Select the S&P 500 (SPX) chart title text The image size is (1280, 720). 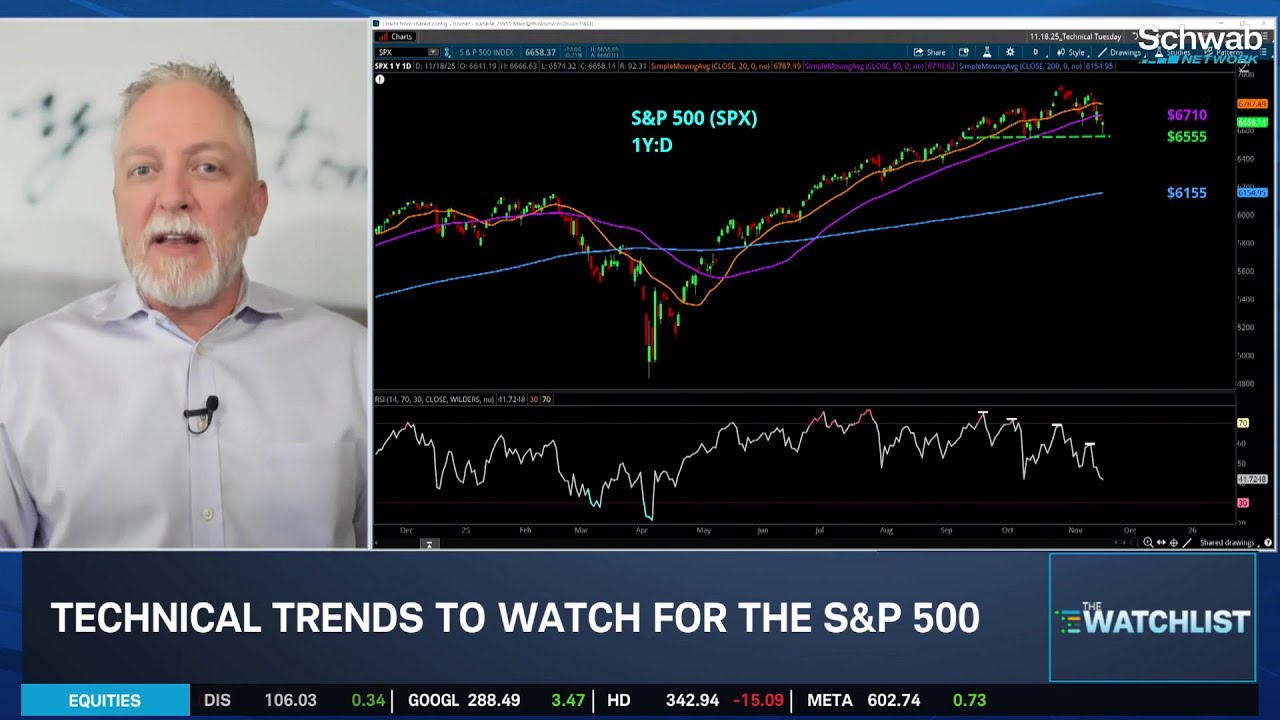pos(694,118)
